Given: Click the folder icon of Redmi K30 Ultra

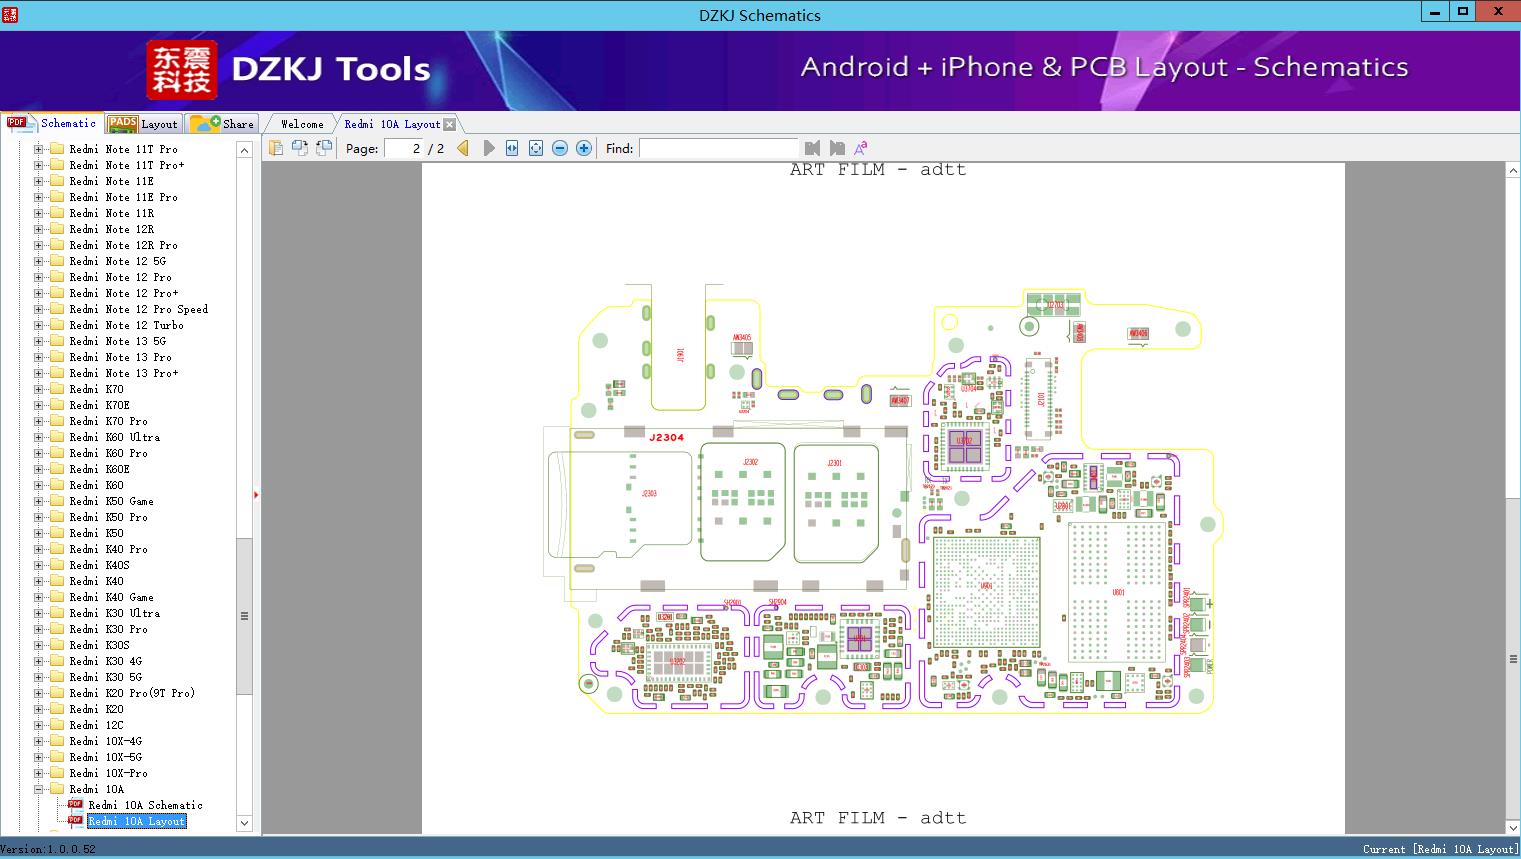Looking at the screenshot, I should point(57,613).
